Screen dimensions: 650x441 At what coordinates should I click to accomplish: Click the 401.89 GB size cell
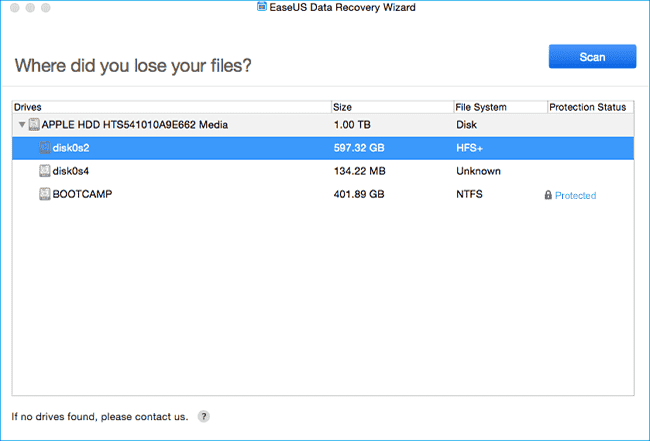pyautogui.click(x=357, y=194)
